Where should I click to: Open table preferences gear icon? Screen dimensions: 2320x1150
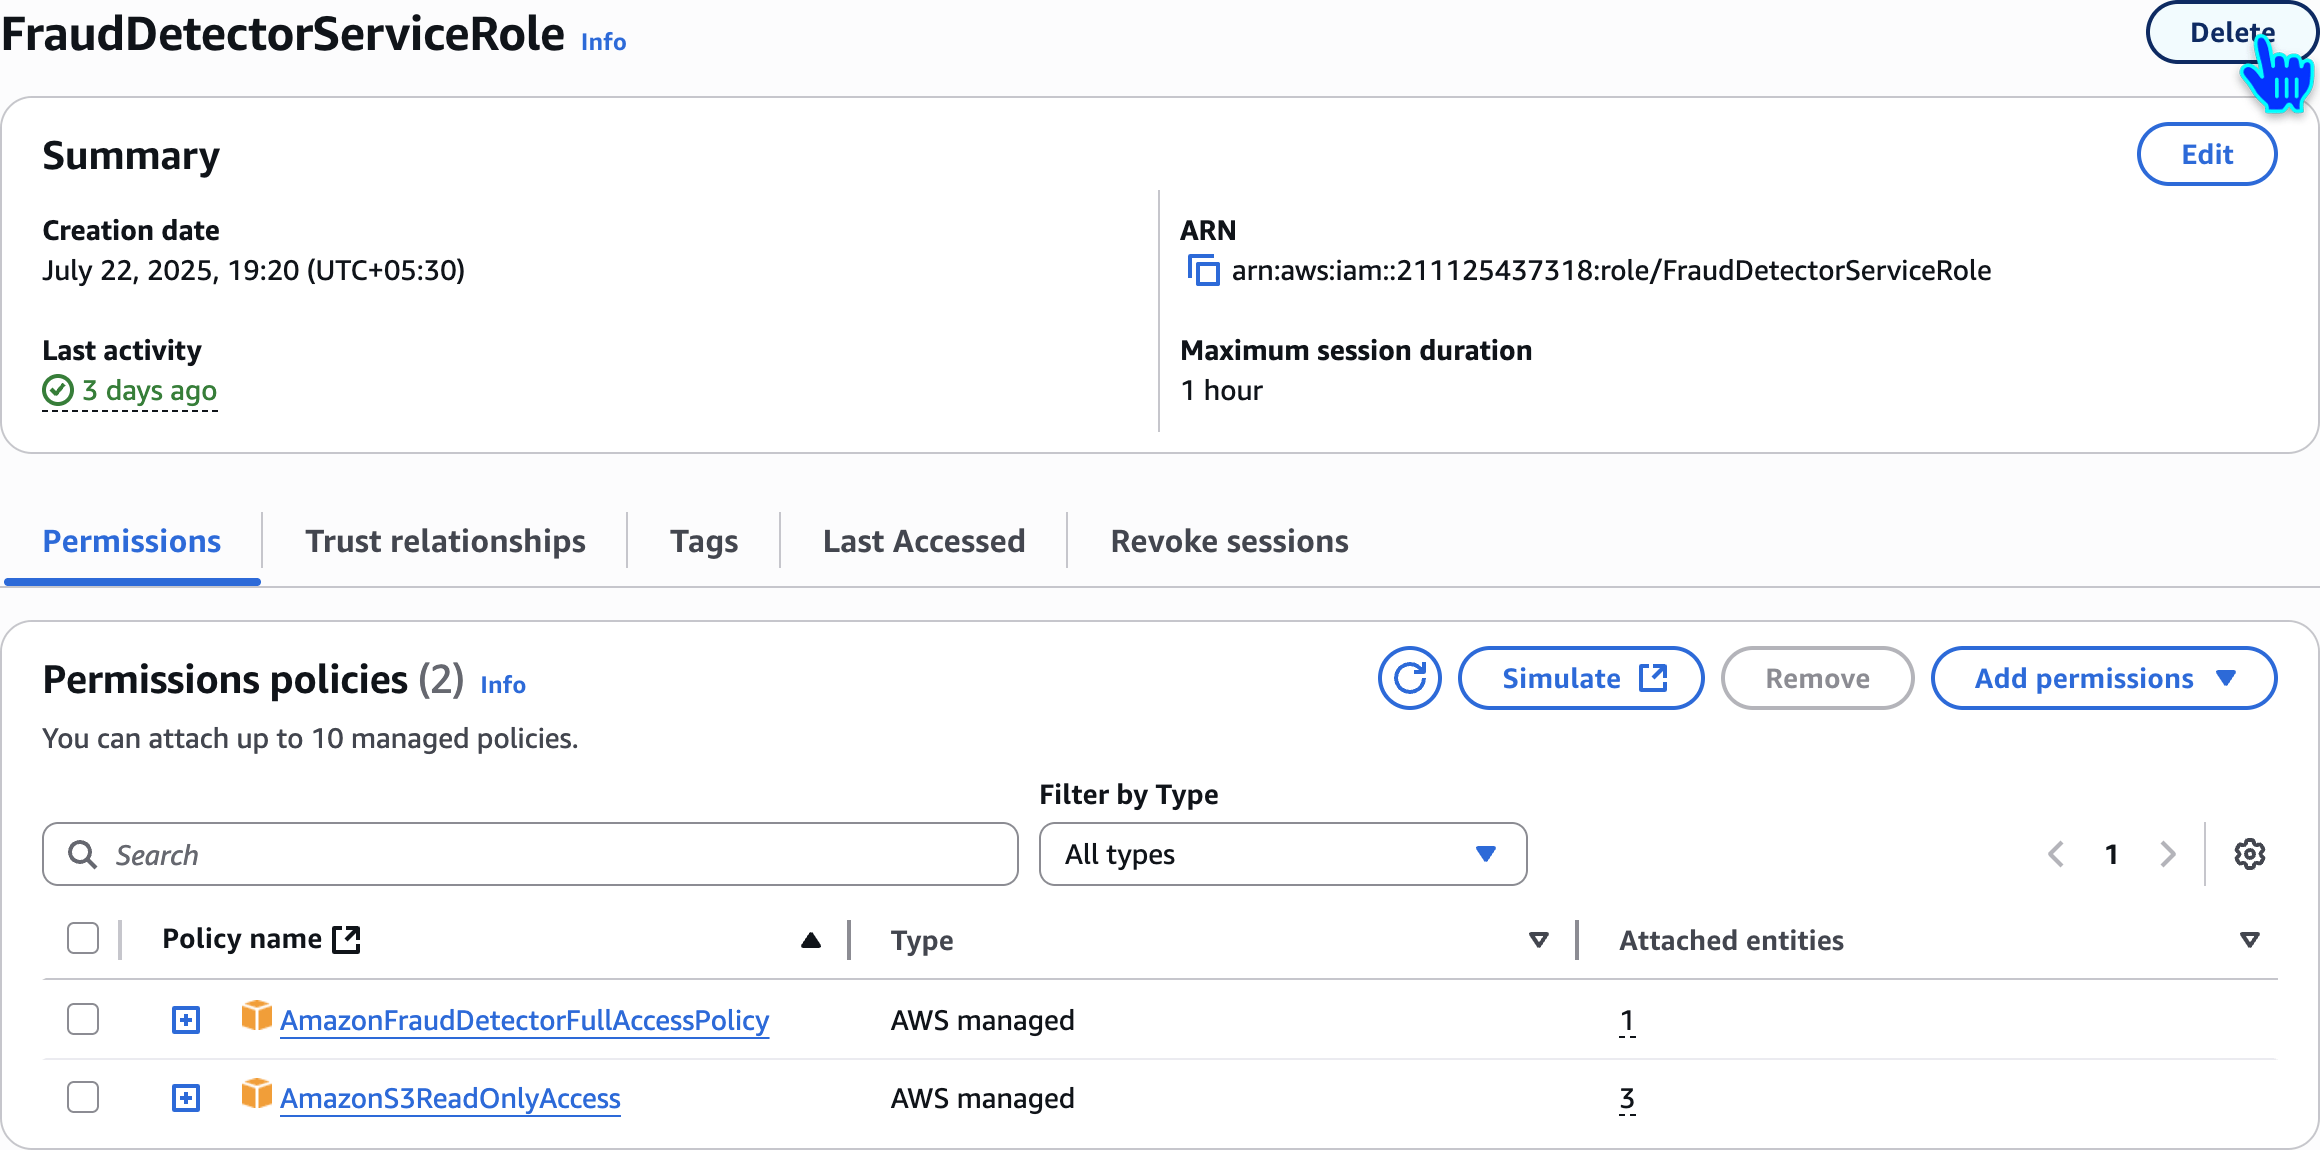tap(2249, 854)
